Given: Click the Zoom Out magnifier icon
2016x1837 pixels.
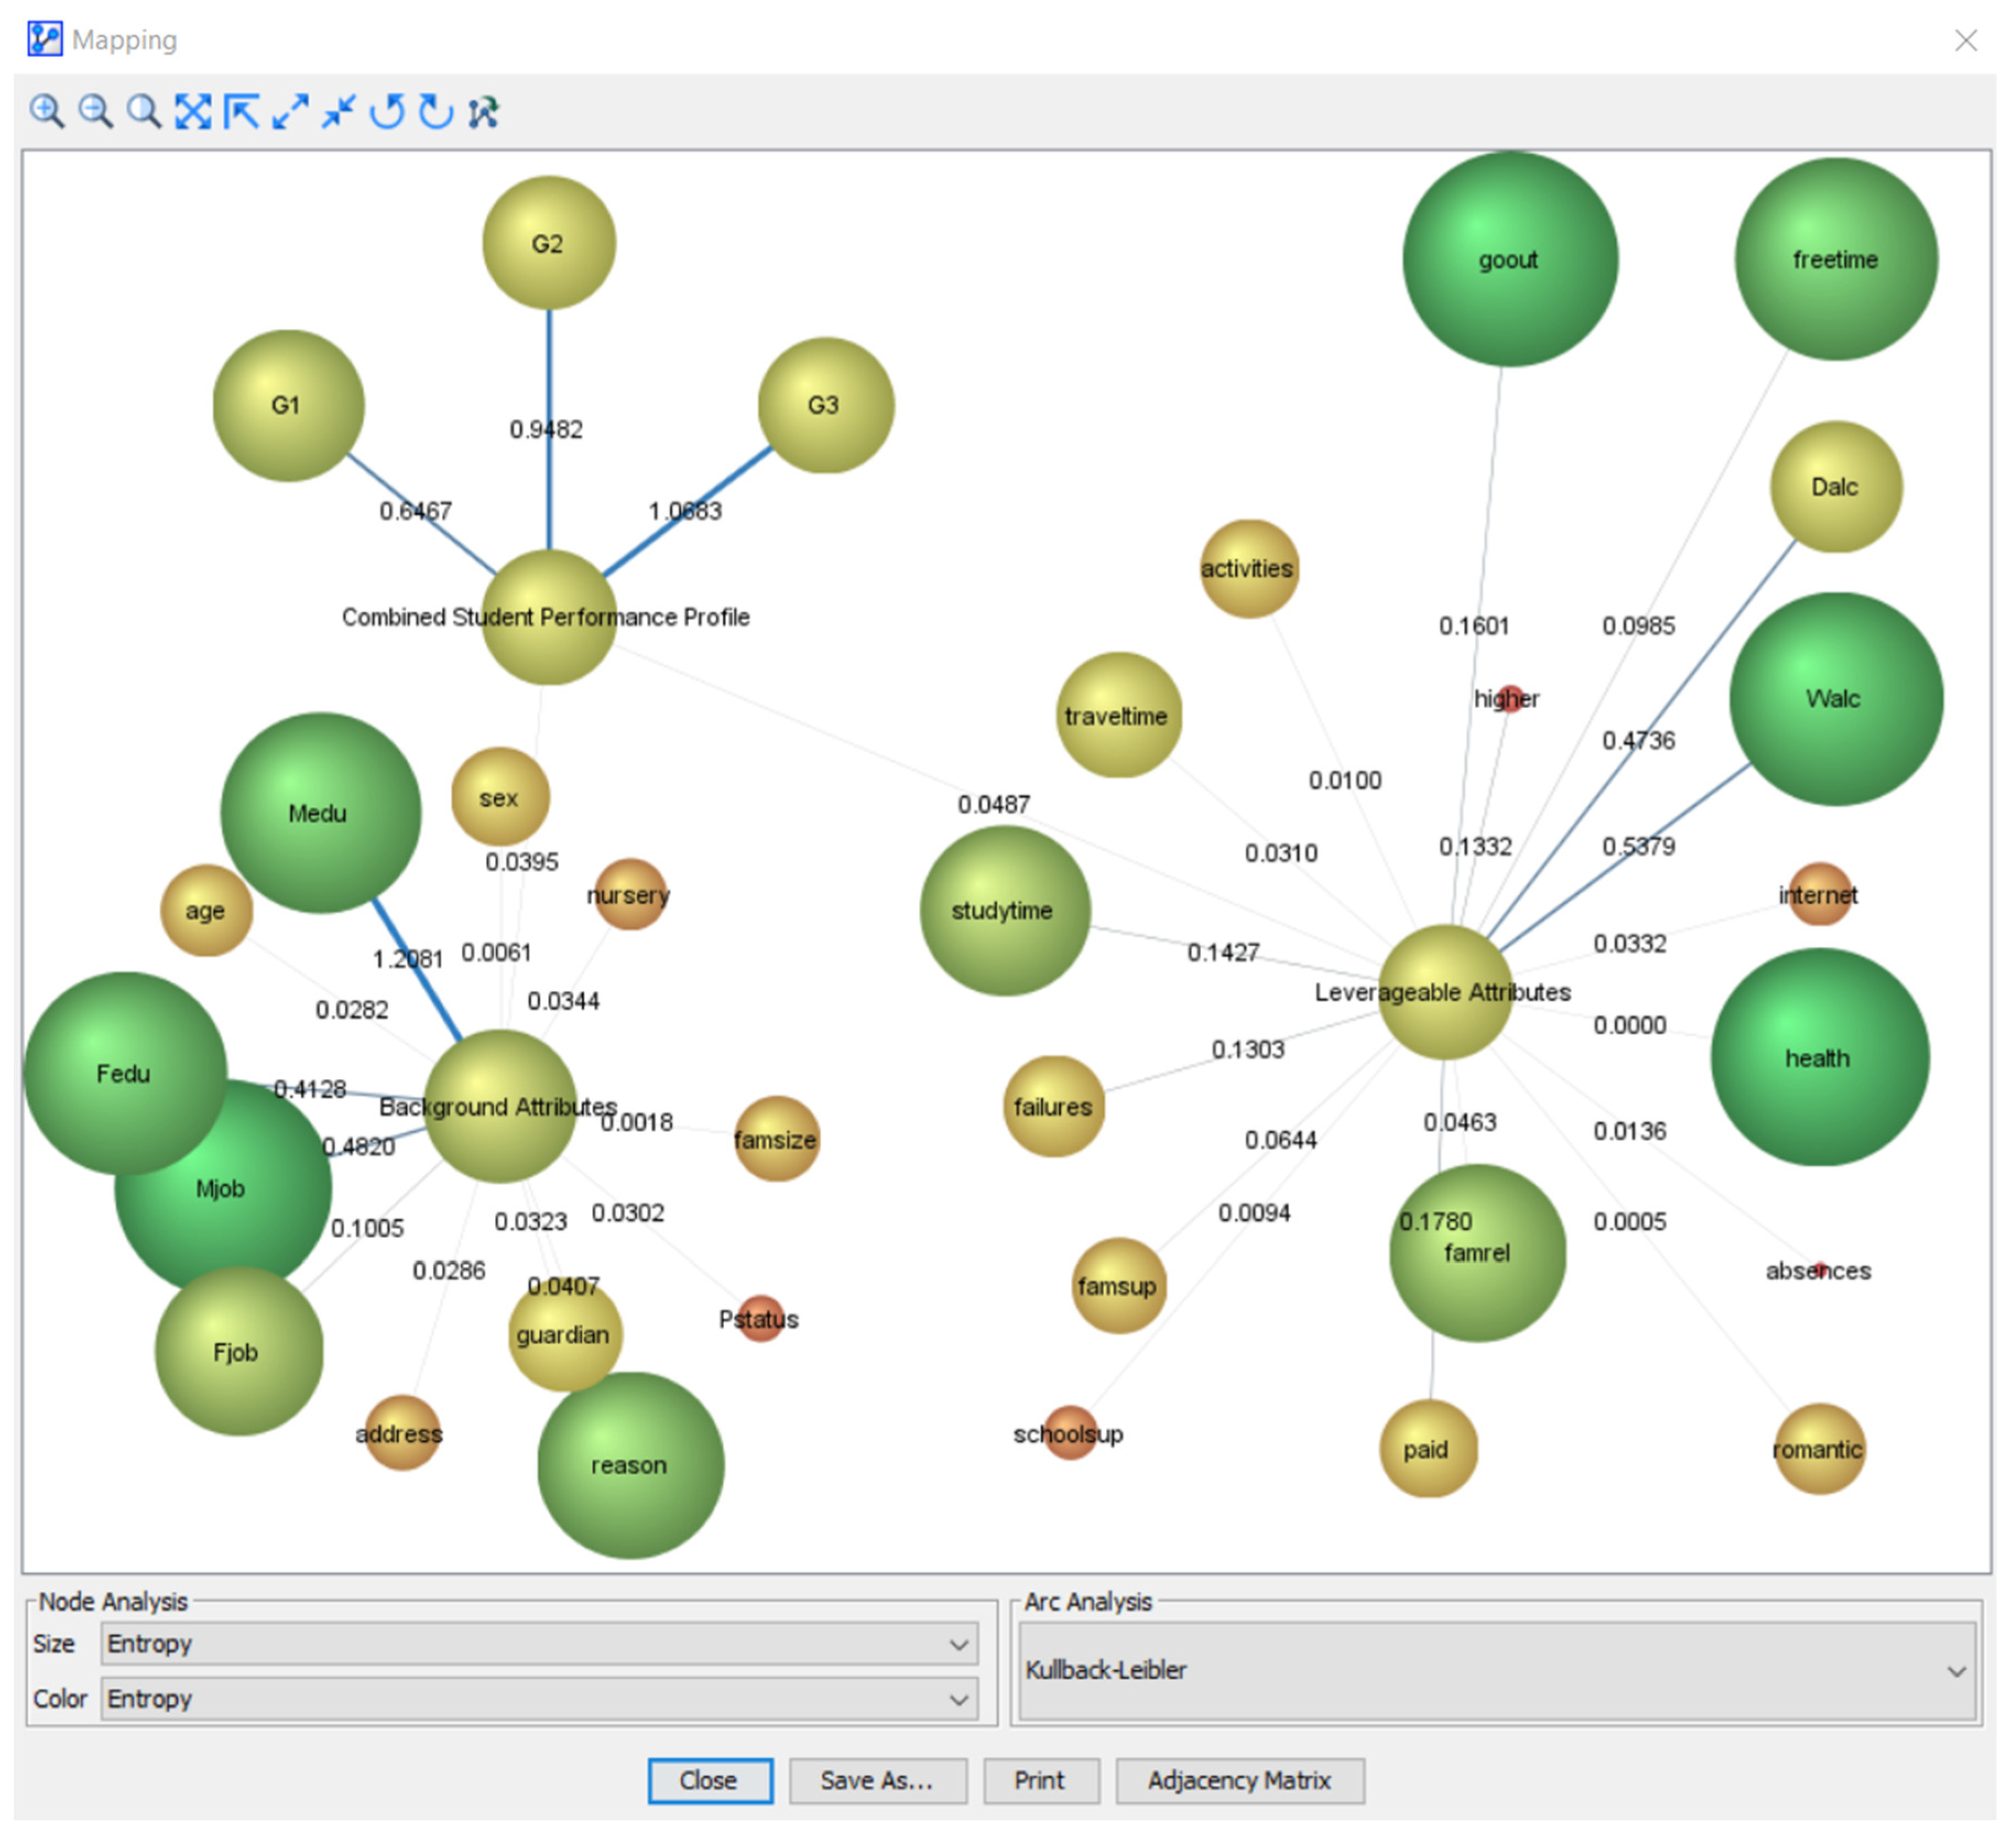Looking at the screenshot, I should tap(95, 112).
